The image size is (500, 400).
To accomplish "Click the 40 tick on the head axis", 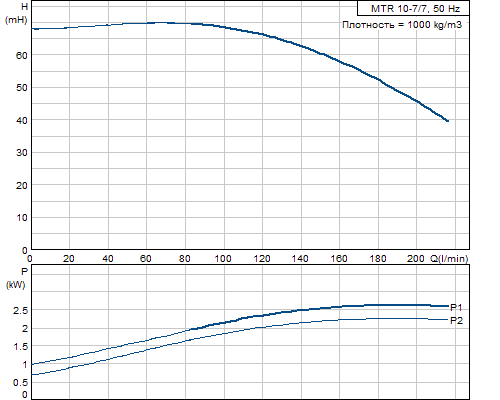I will point(22,120).
